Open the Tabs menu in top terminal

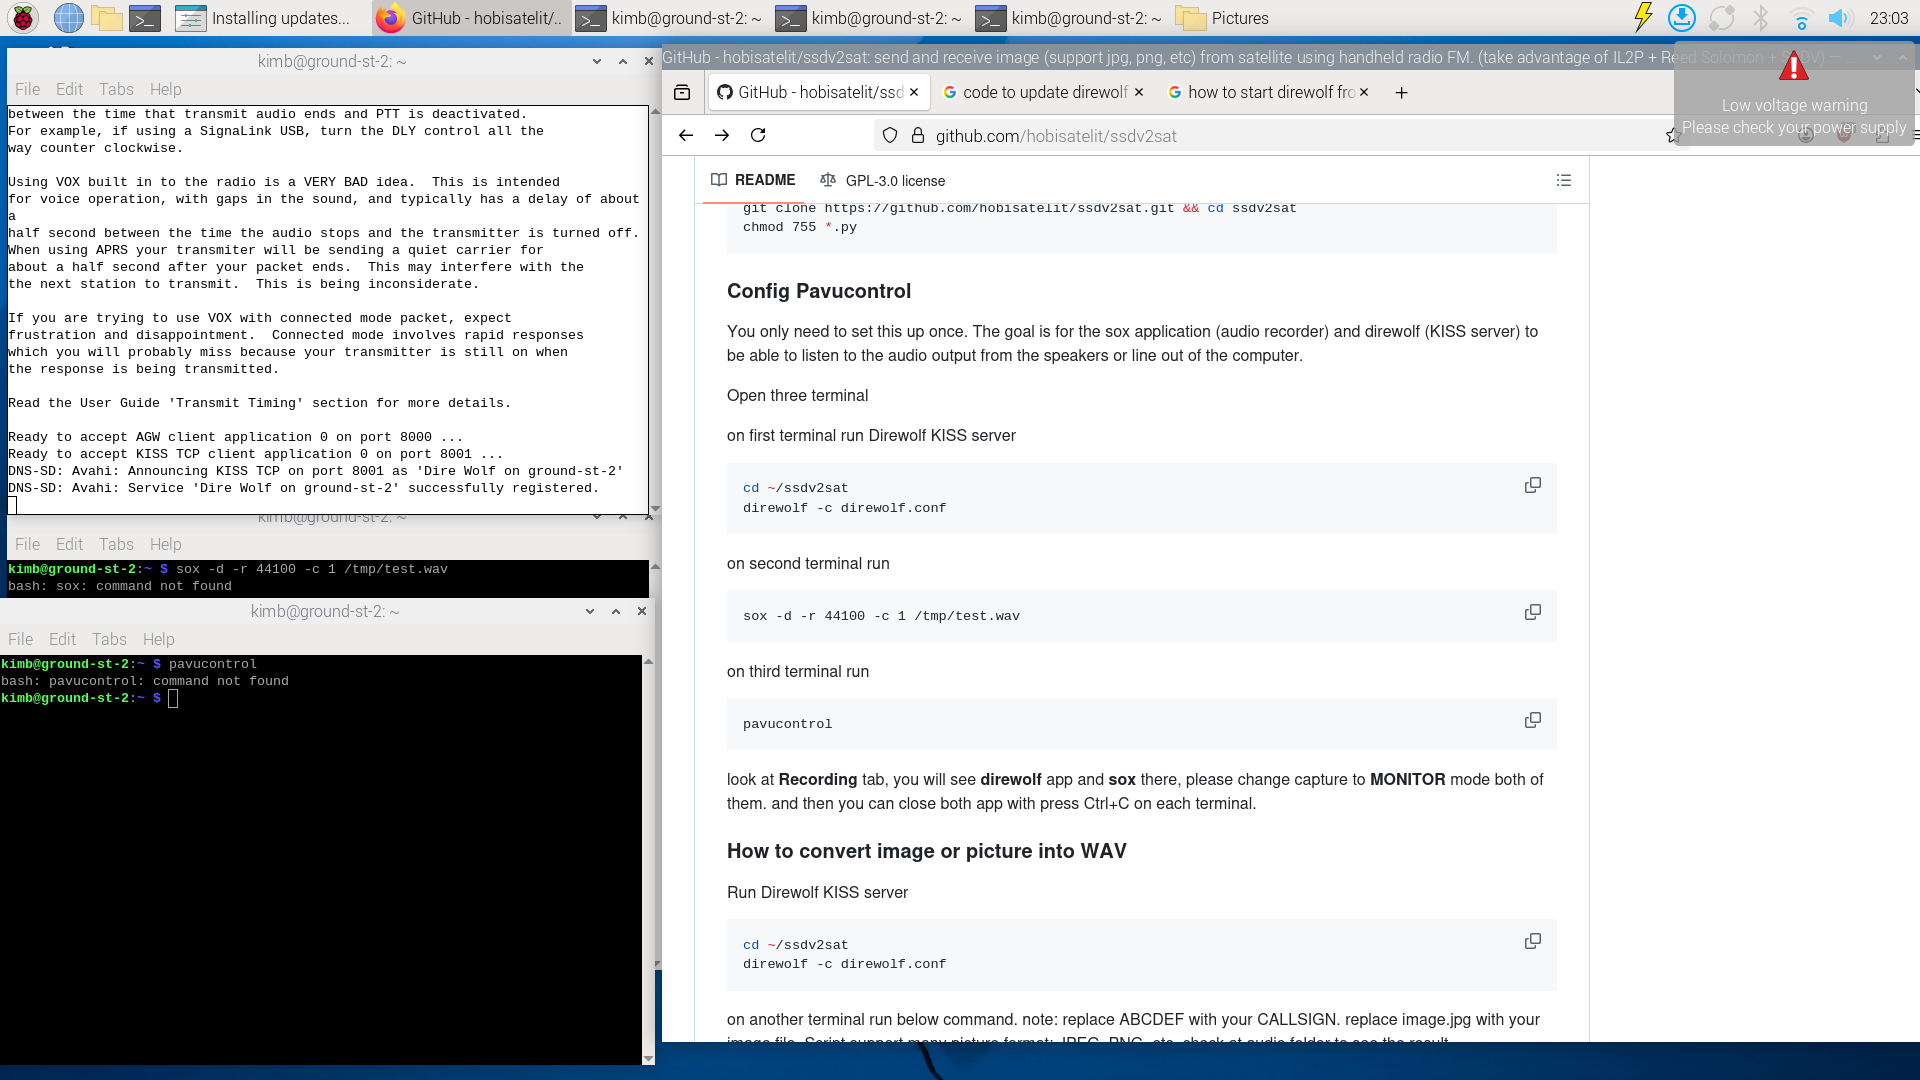[116, 89]
